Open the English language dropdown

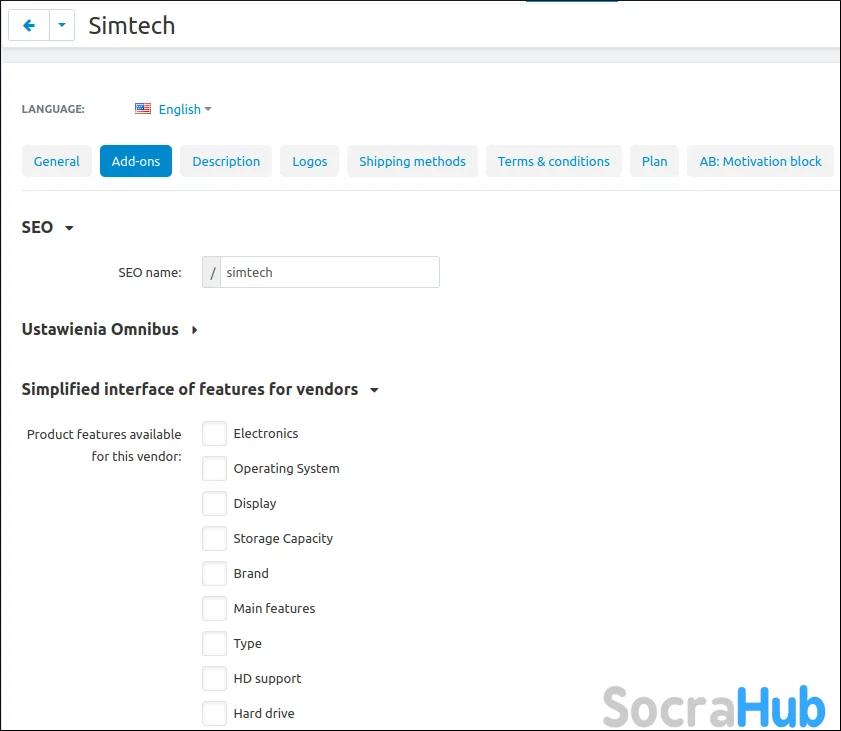click(185, 109)
